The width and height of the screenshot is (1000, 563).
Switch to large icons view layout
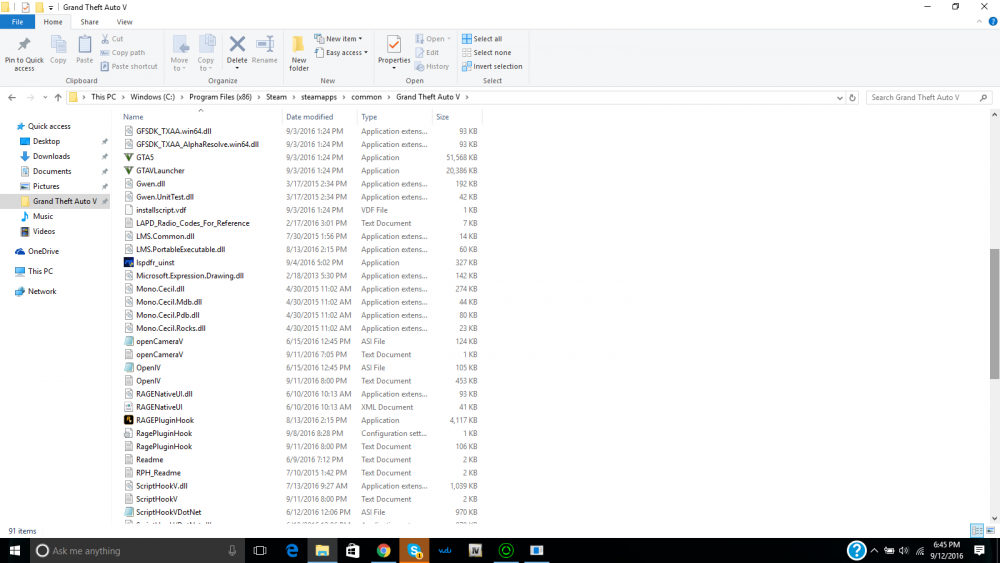990,530
